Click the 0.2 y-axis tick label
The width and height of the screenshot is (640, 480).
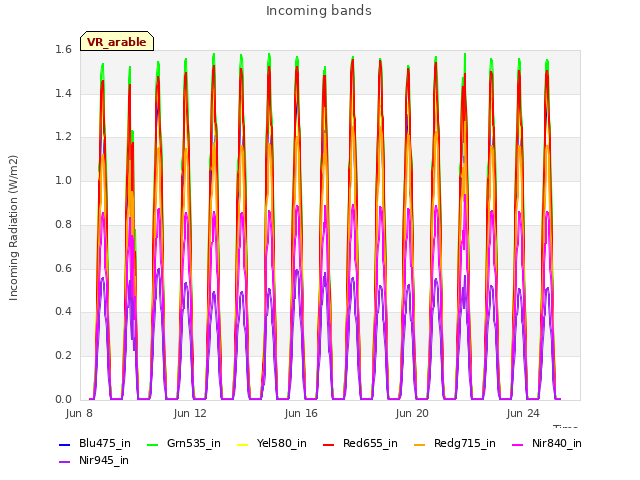tap(63, 356)
